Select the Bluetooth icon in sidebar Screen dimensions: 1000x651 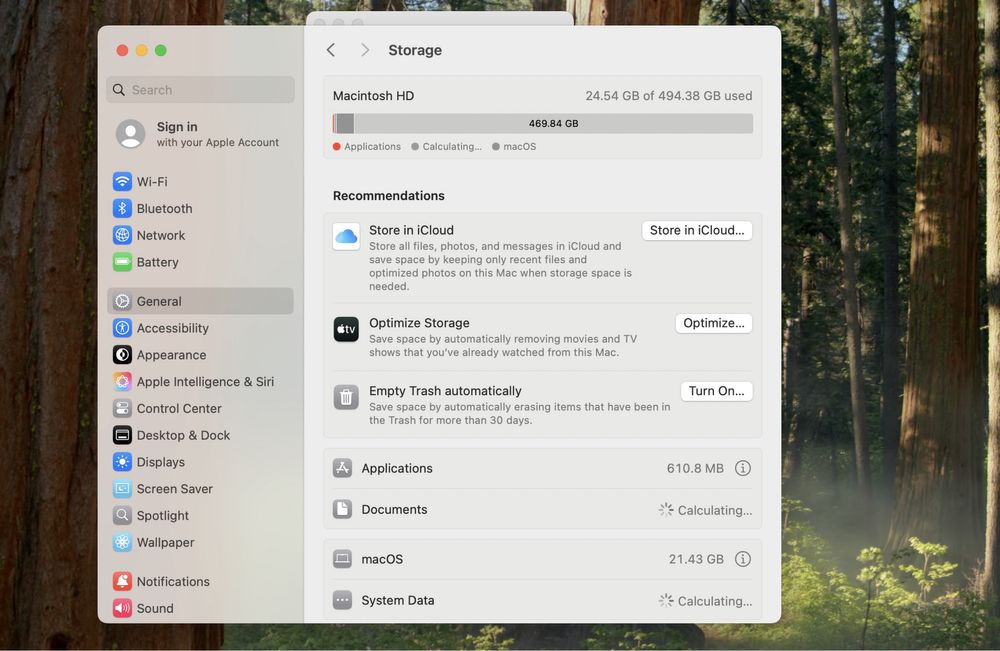[122, 208]
